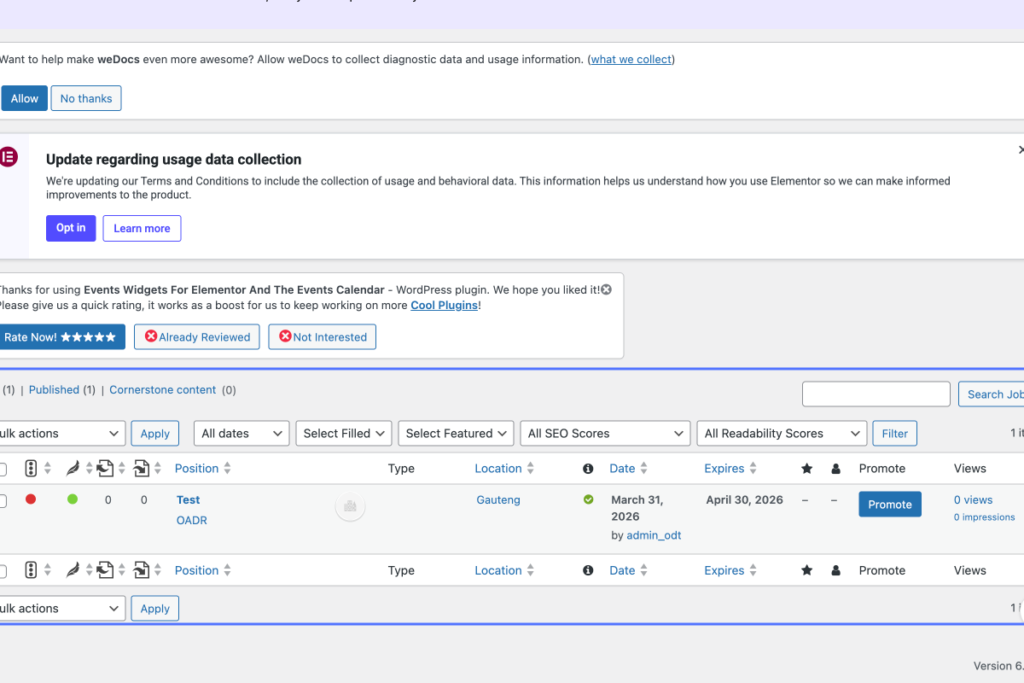Decline weDocs tracking with No thanks

(86, 99)
